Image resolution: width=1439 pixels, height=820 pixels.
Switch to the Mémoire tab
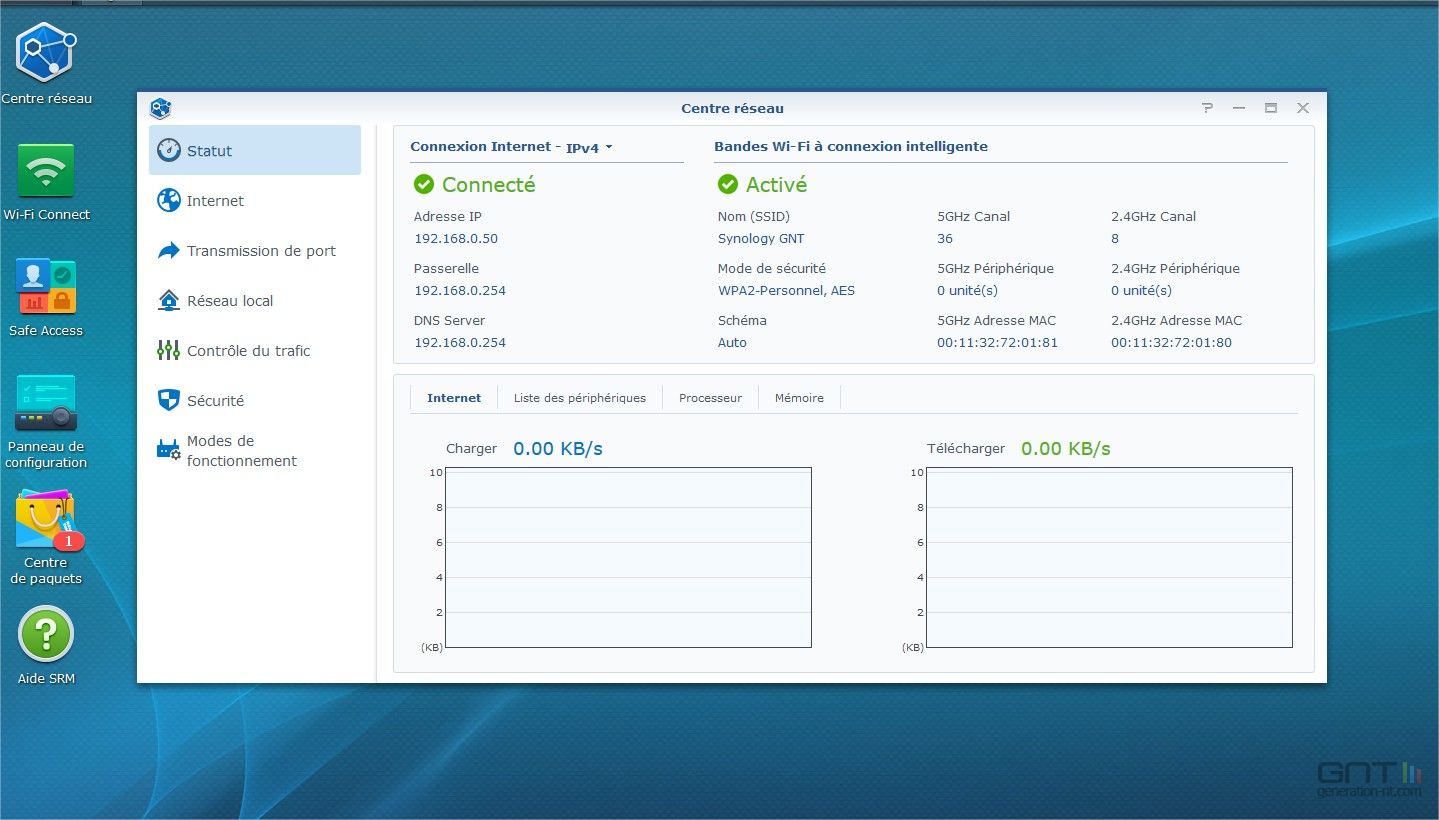799,398
